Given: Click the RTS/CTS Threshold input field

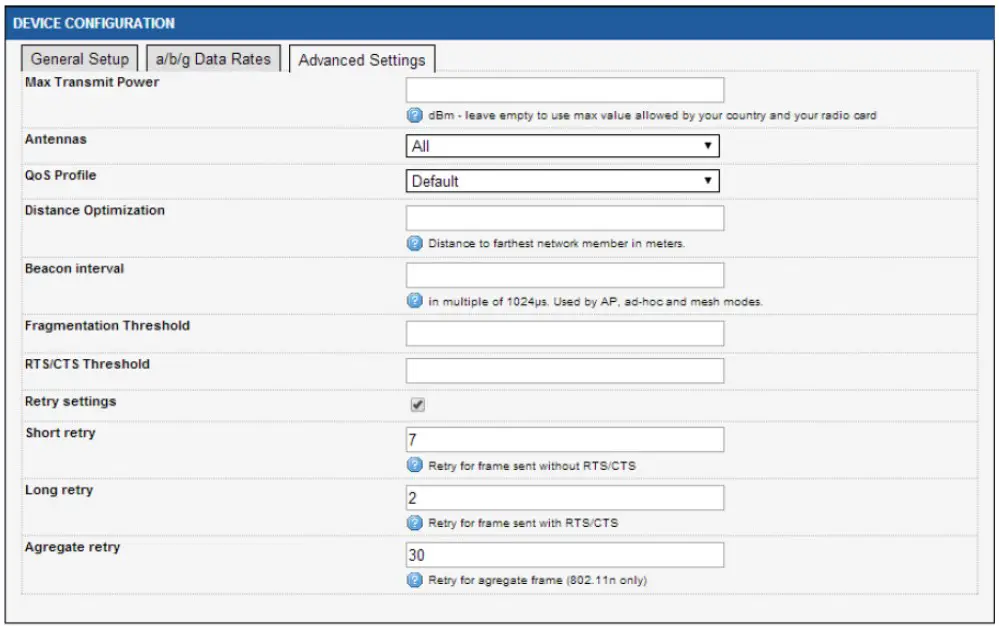Looking at the screenshot, I should point(565,371).
